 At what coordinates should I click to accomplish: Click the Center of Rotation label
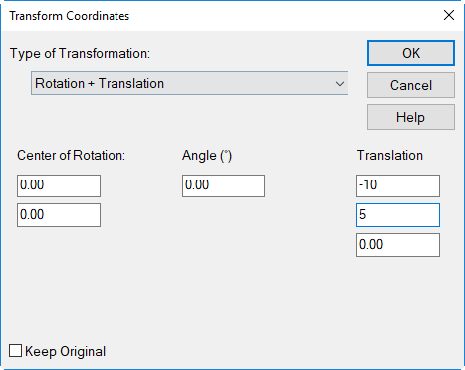[x=71, y=155]
